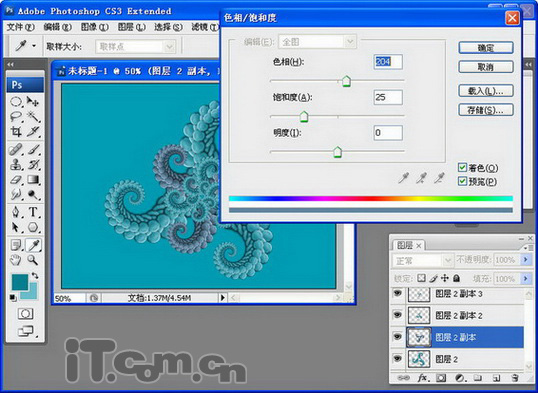Reset default foreground/background colors
Screen dimensions: 538x393
(13, 298)
